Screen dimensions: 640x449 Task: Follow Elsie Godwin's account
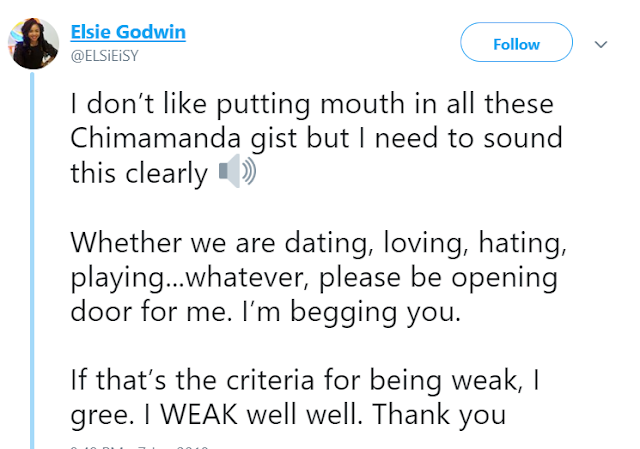[516, 45]
